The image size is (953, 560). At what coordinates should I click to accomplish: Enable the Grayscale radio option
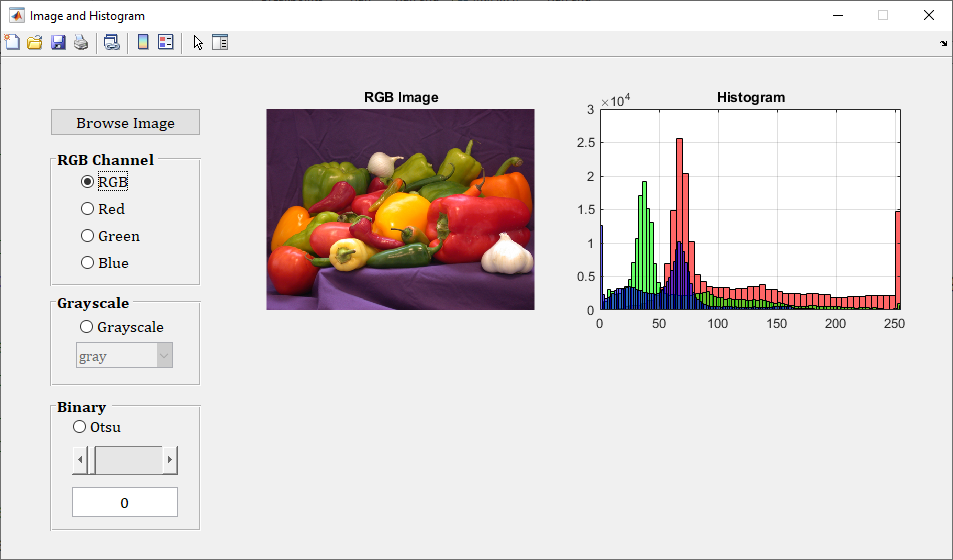coord(87,327)
